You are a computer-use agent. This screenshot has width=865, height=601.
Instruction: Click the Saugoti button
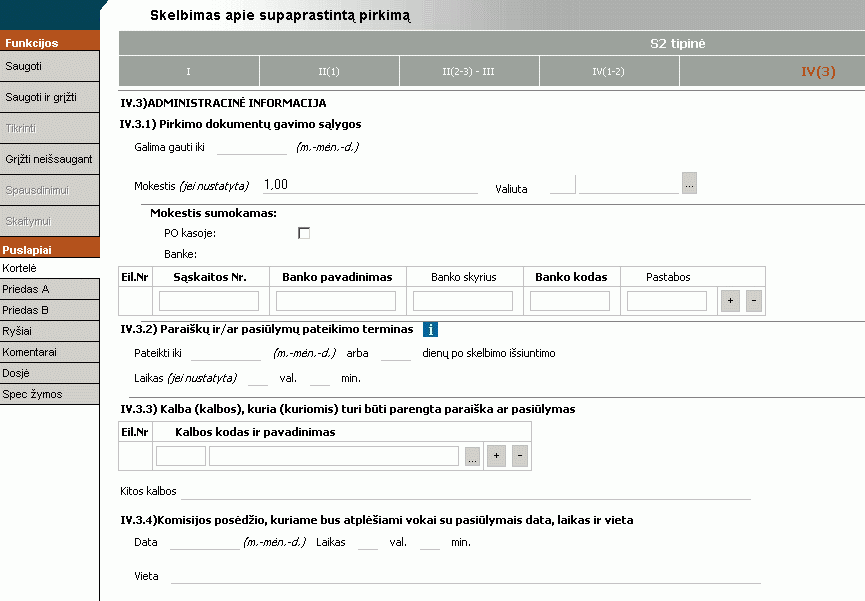(x=50, y=66)
